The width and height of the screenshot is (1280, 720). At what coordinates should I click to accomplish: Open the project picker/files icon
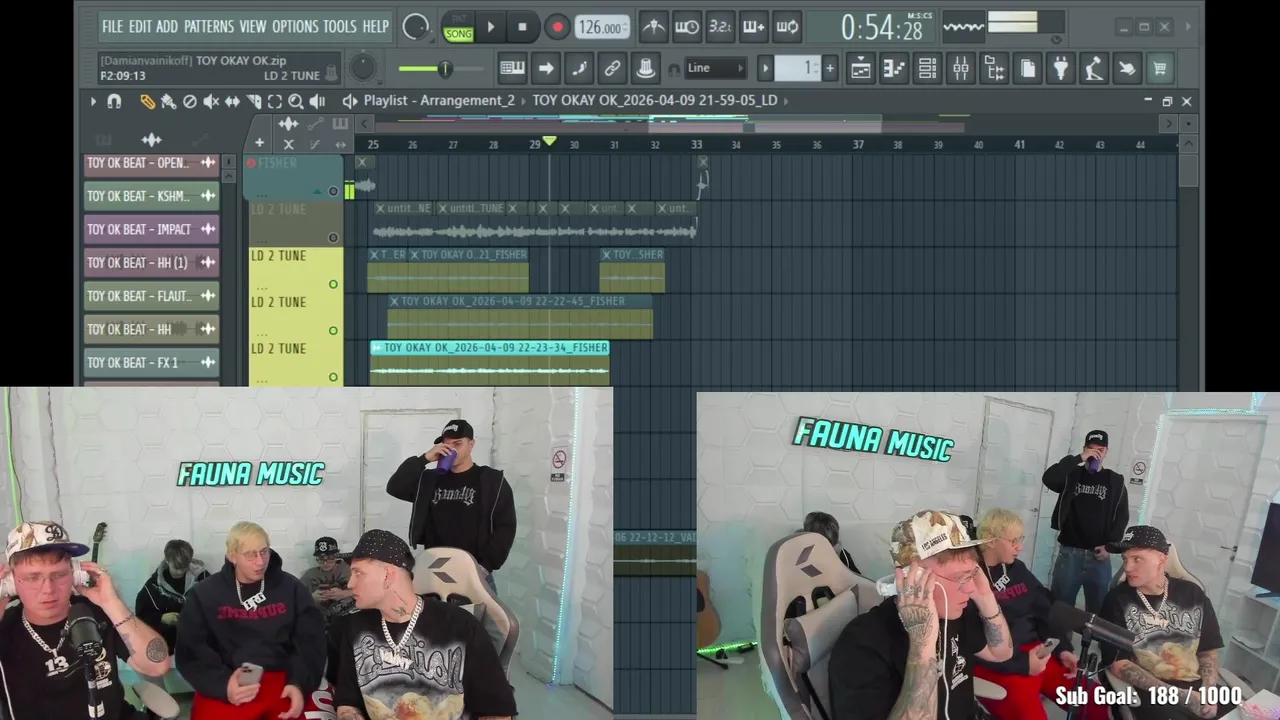pyautogui.click(x=1027, y=68)
